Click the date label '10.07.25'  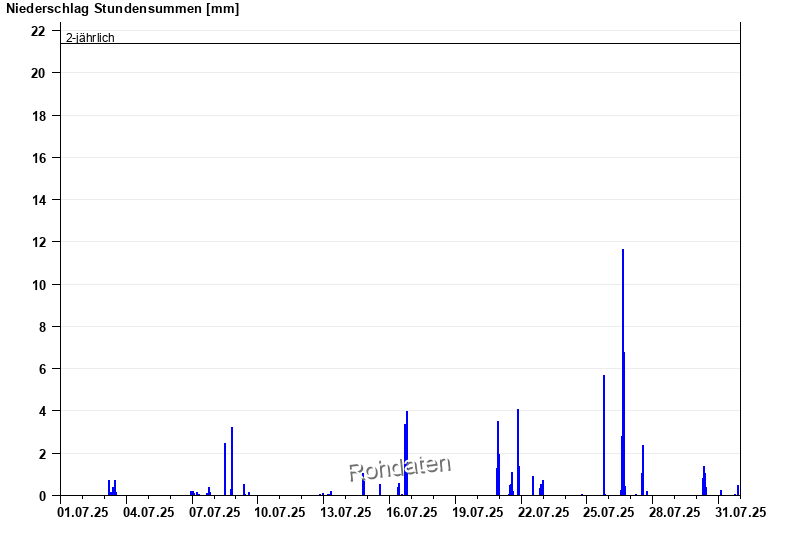coord(280,512)
